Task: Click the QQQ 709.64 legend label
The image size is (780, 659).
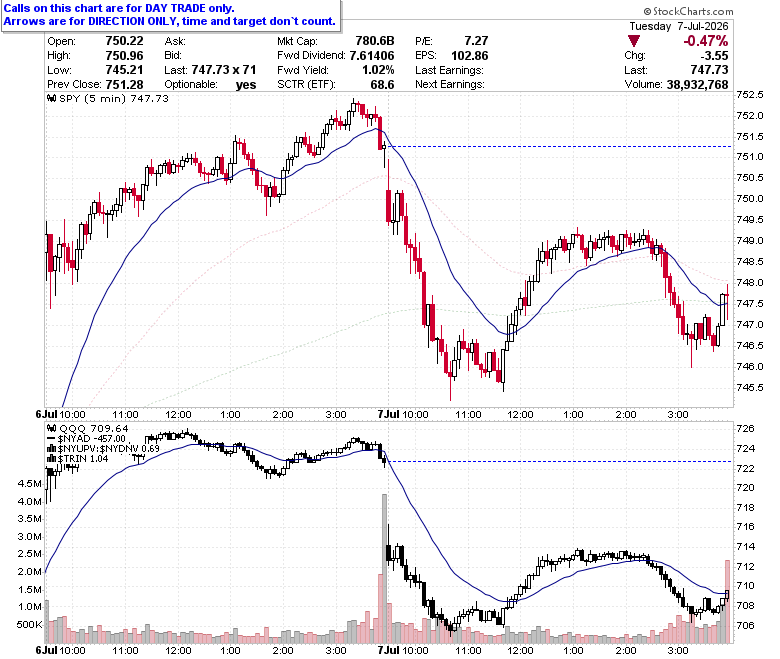Action: [x=94, y=428]
